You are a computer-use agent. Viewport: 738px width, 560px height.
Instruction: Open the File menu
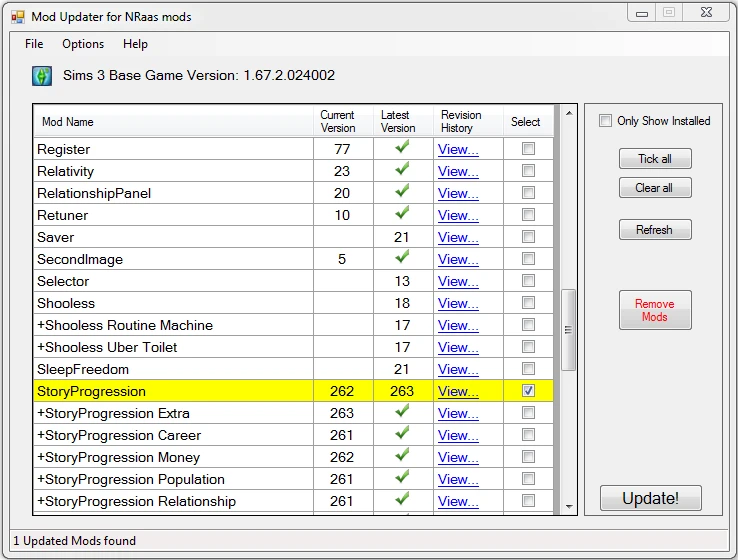coord(34,44)
